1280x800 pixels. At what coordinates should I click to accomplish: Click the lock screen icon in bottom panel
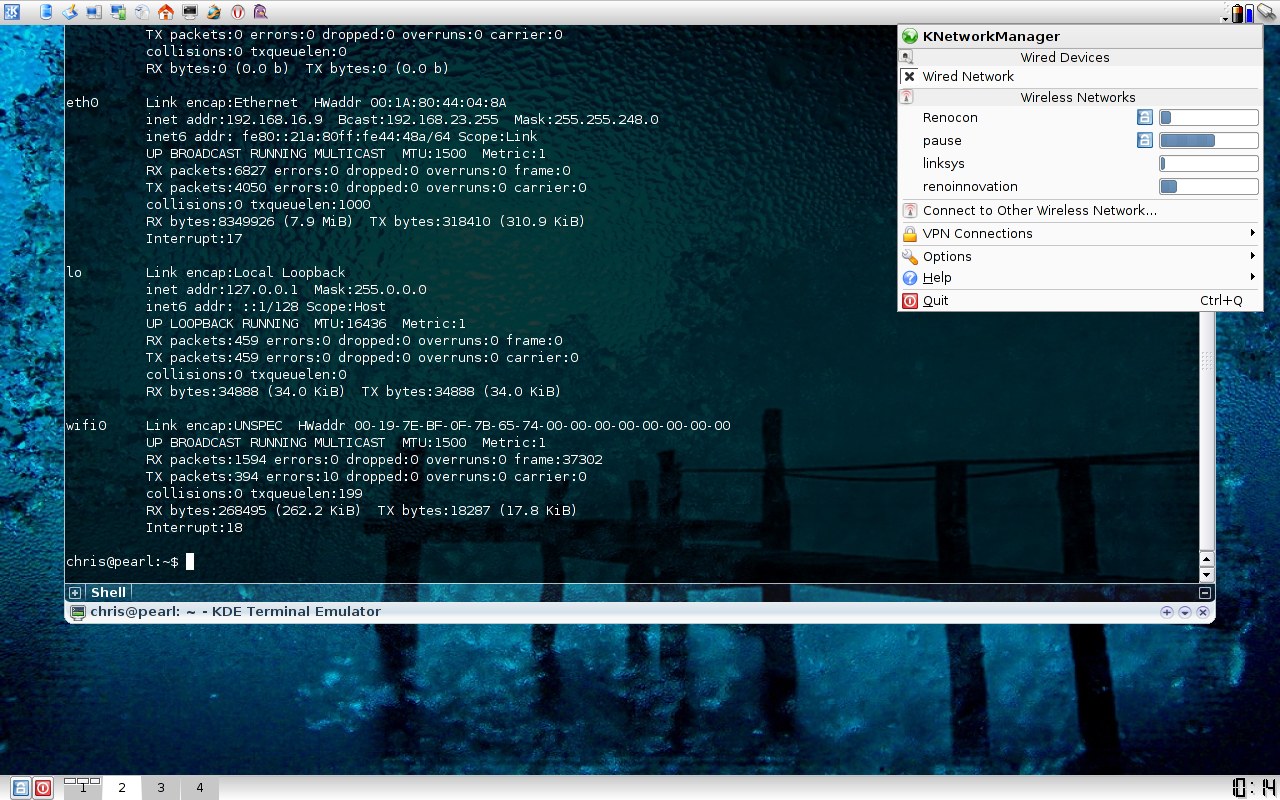pos(20,788)
